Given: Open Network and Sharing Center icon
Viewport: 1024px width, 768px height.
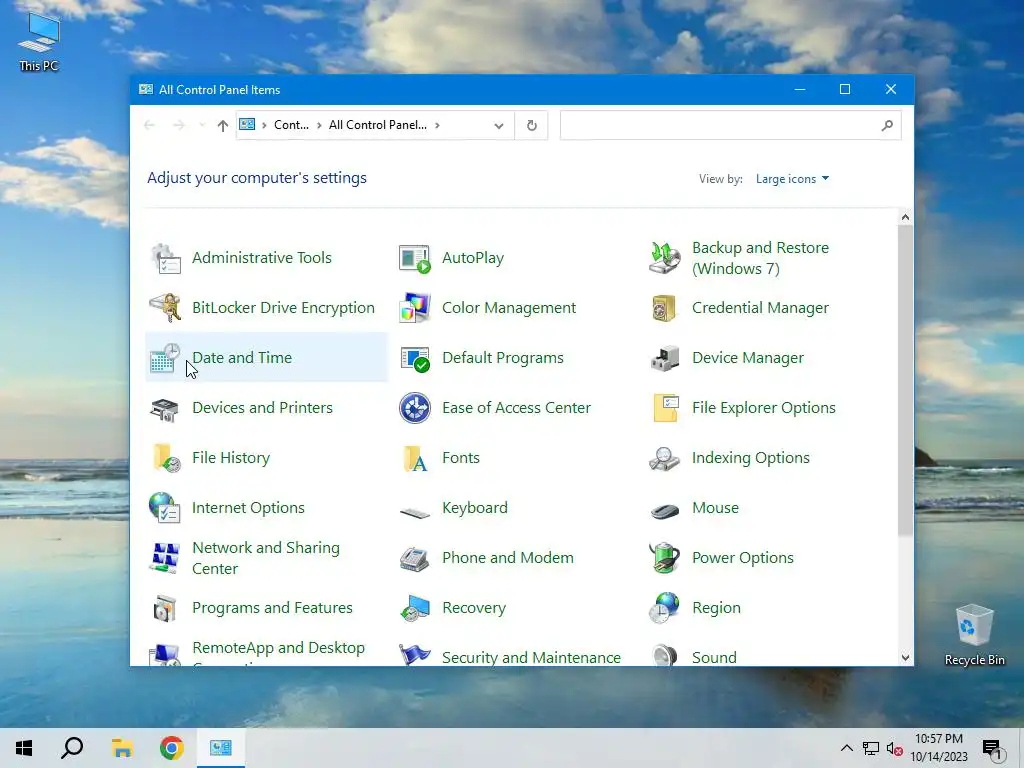Looking at the screenshot, I should 165,558.
